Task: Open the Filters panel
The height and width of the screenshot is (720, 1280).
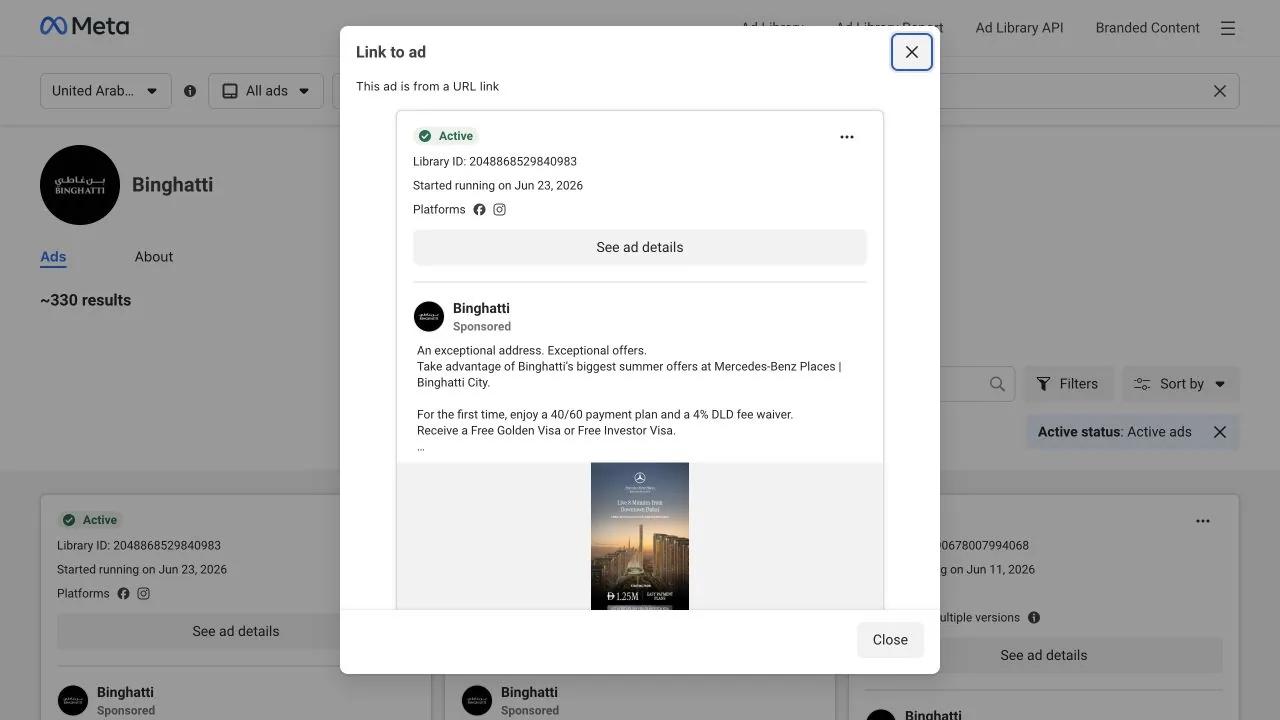Action: [1068, 384]
